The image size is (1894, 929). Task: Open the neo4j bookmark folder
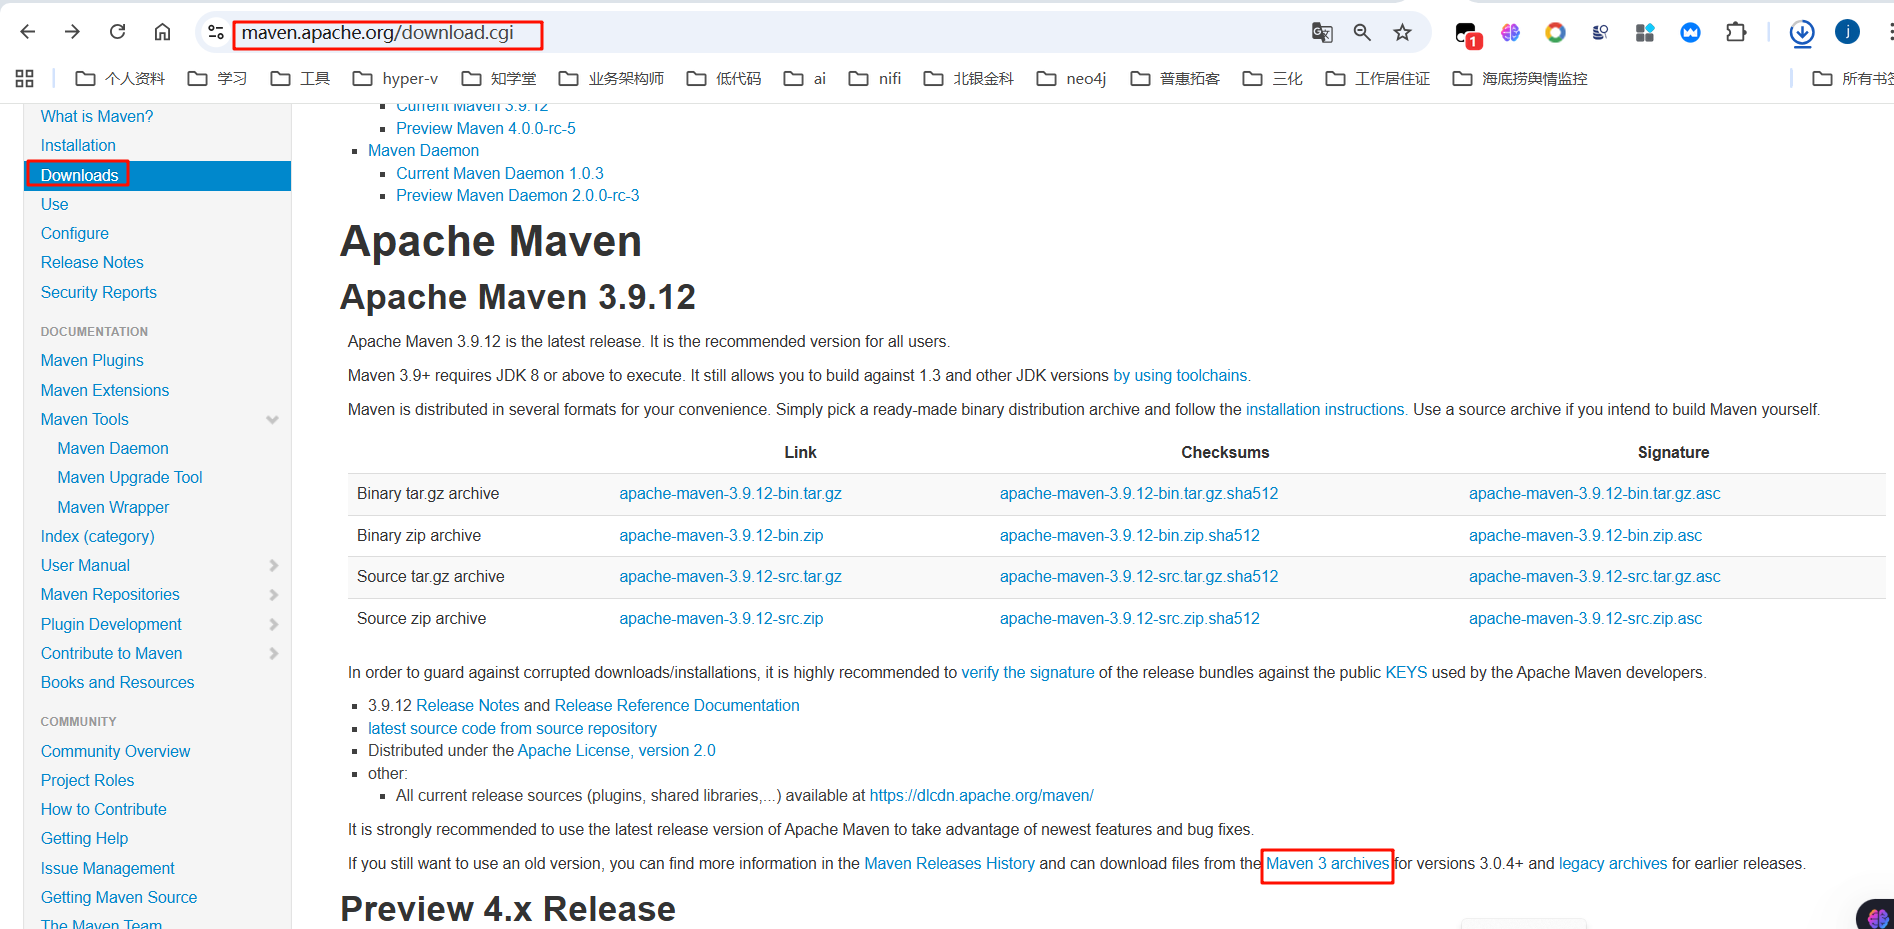1071,78
